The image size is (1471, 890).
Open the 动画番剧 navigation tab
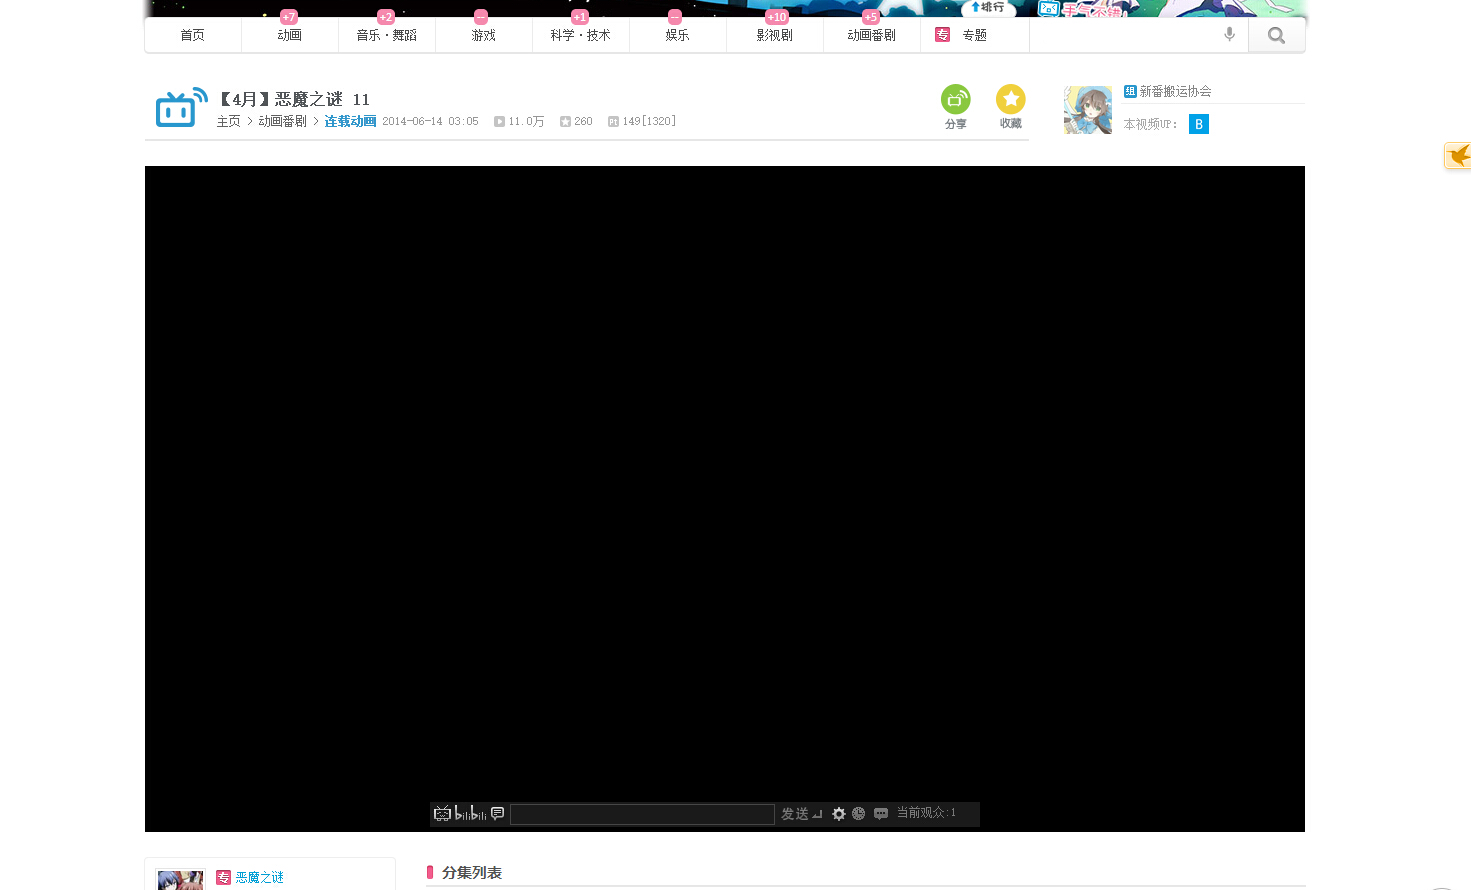pyautogui.click(x=872, y=35)
